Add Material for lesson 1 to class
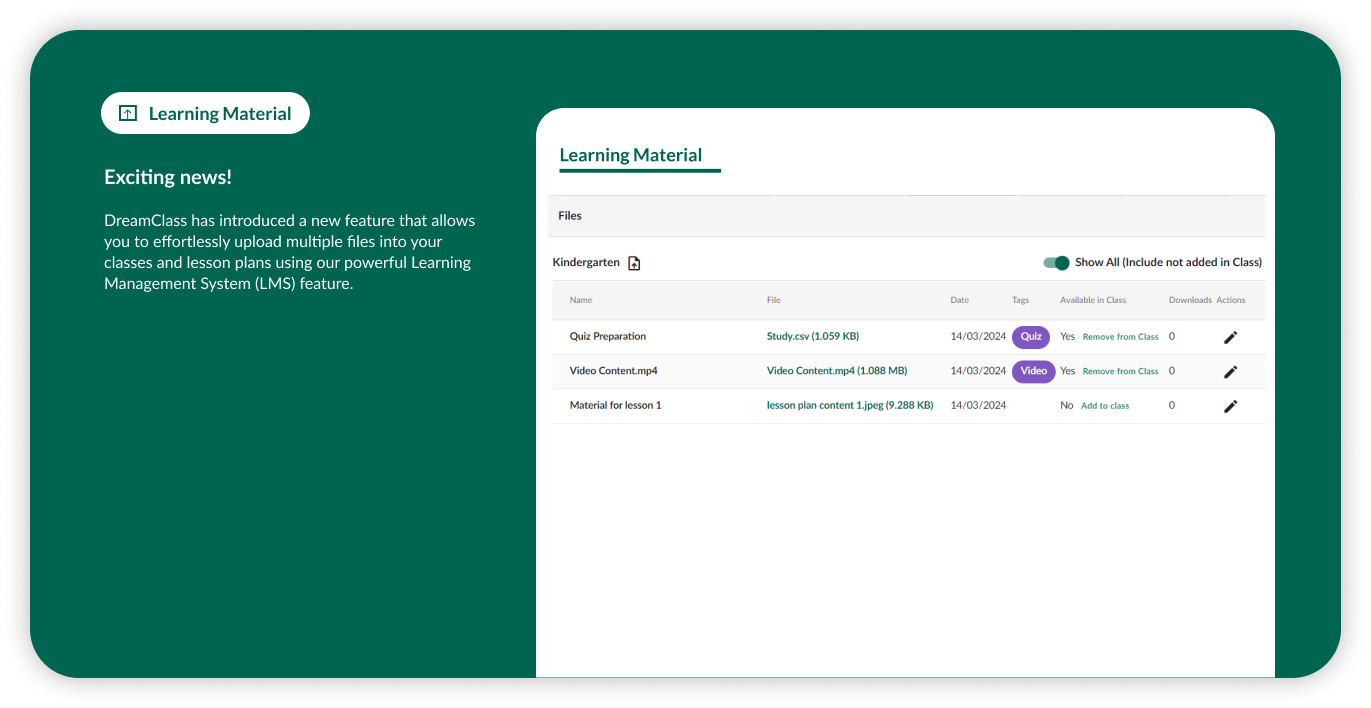 click(1105, 405)
